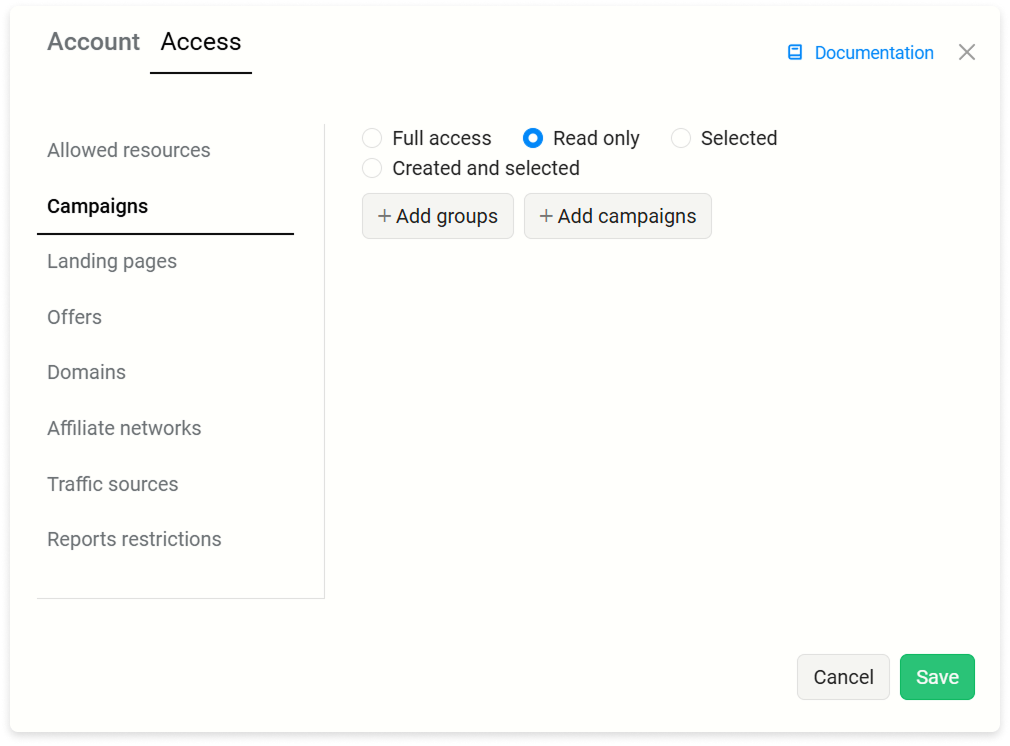The width and height of the screenshot is (1010, 746).
Task: Show Affiliate networks access settings
Action: click(124, 428)
